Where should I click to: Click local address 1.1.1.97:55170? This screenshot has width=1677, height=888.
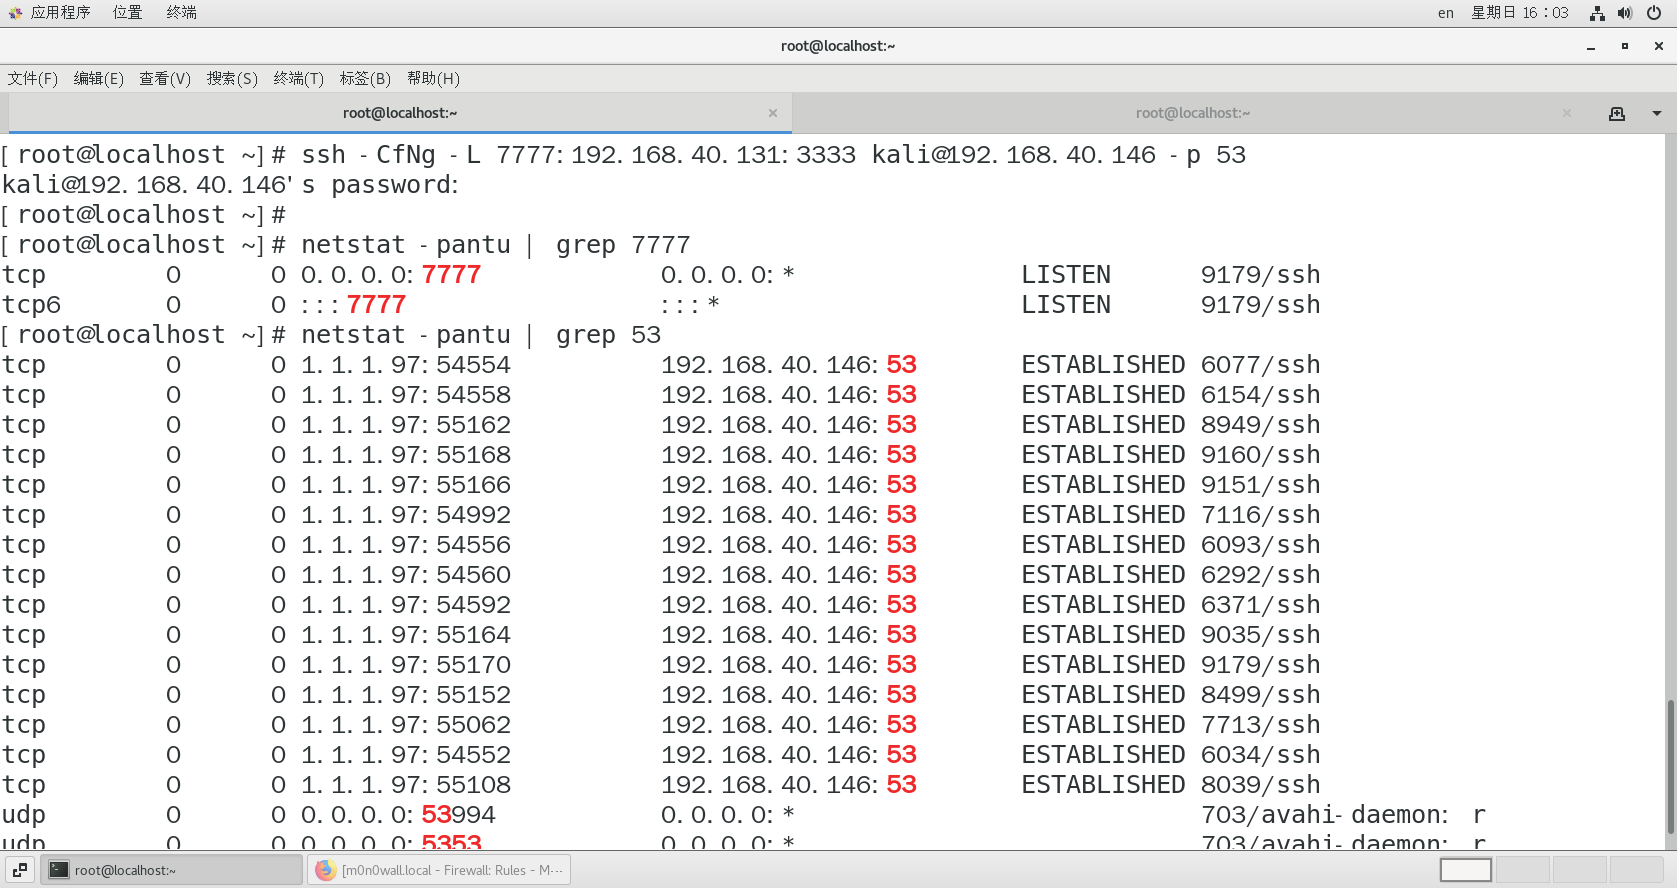click(406, 665)
